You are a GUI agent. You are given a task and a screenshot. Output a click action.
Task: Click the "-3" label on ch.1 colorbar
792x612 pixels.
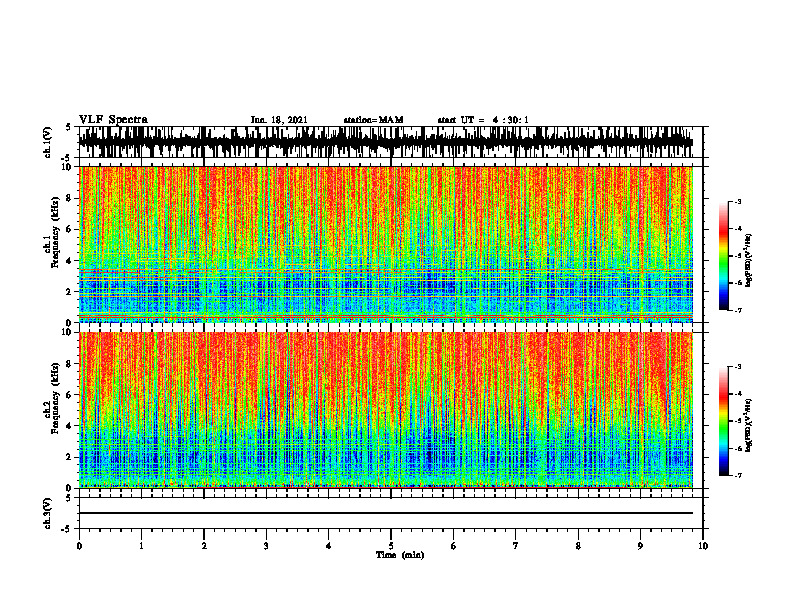(738, 201)
